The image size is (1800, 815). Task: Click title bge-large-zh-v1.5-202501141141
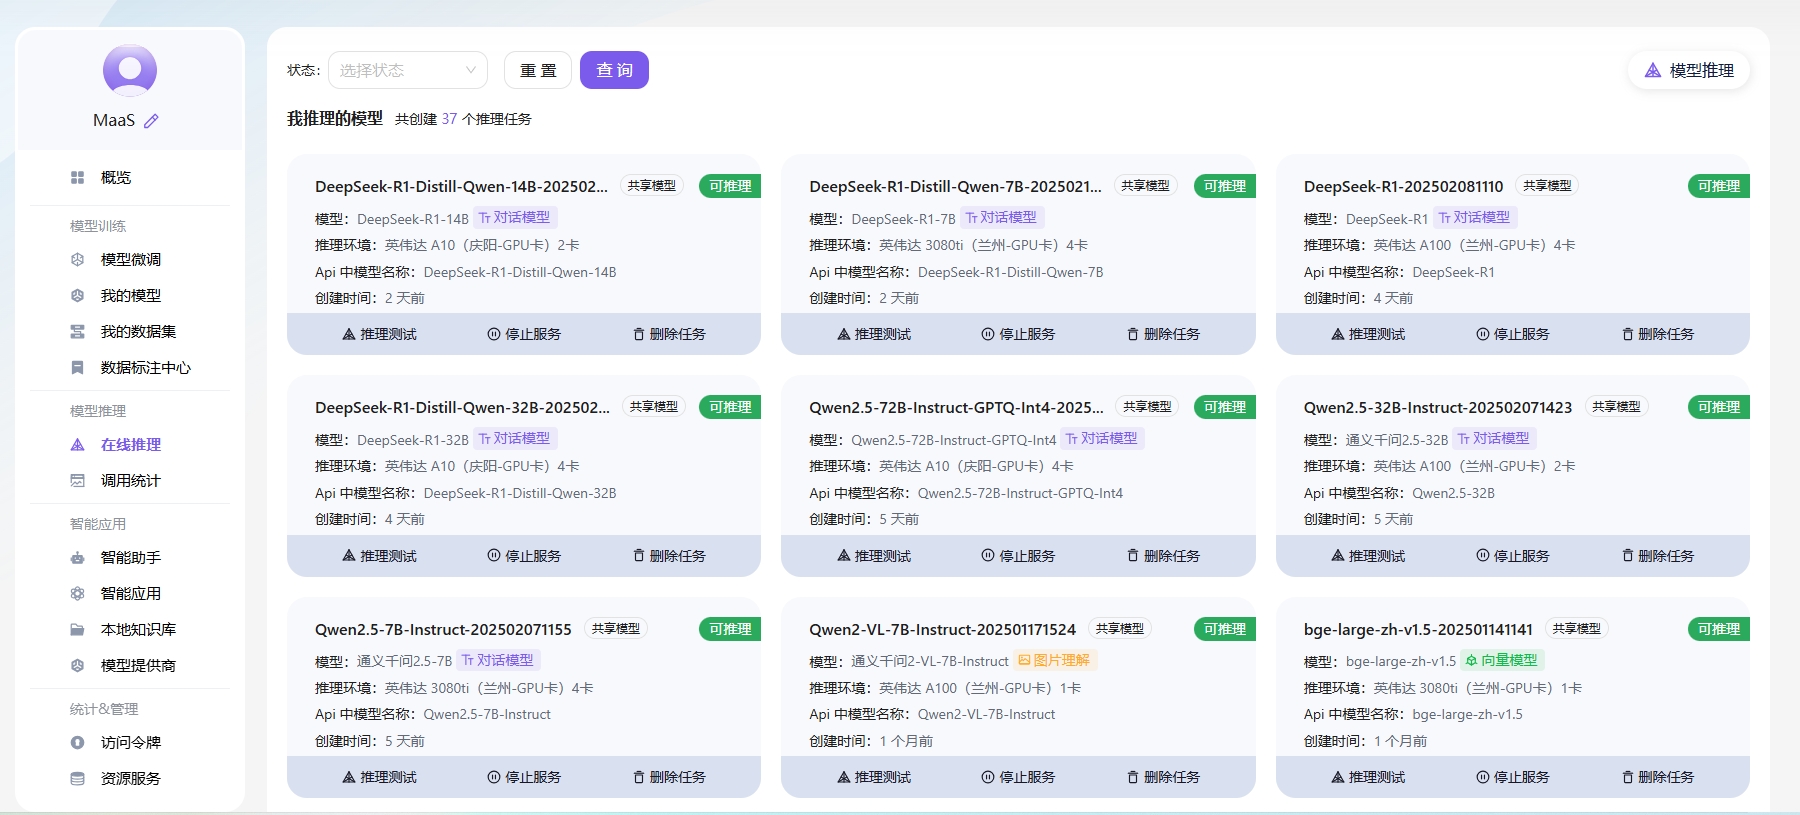click(1418, 629)
